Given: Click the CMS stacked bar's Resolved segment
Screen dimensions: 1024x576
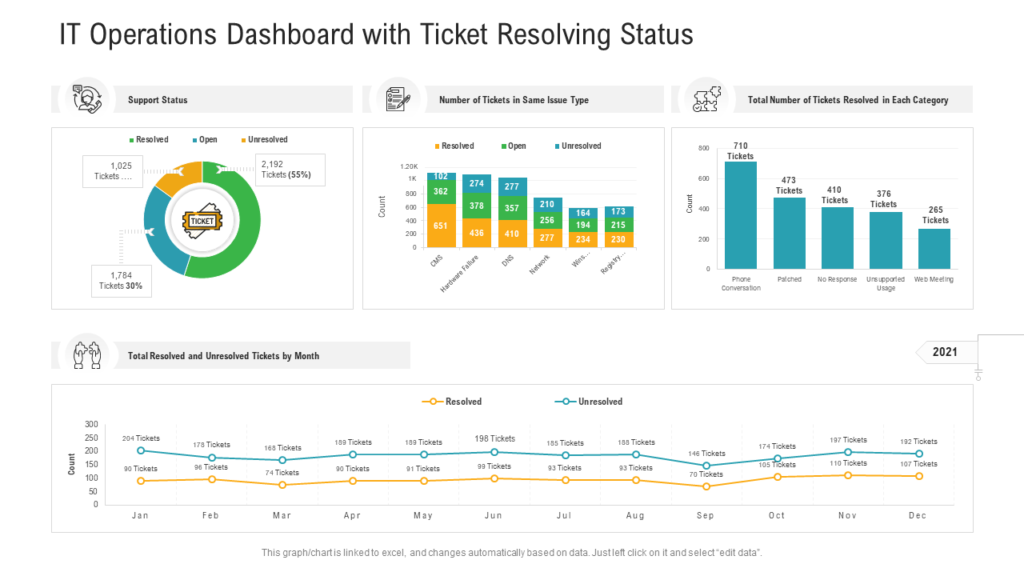Looking at the screenshot, I should pos(441,226).
